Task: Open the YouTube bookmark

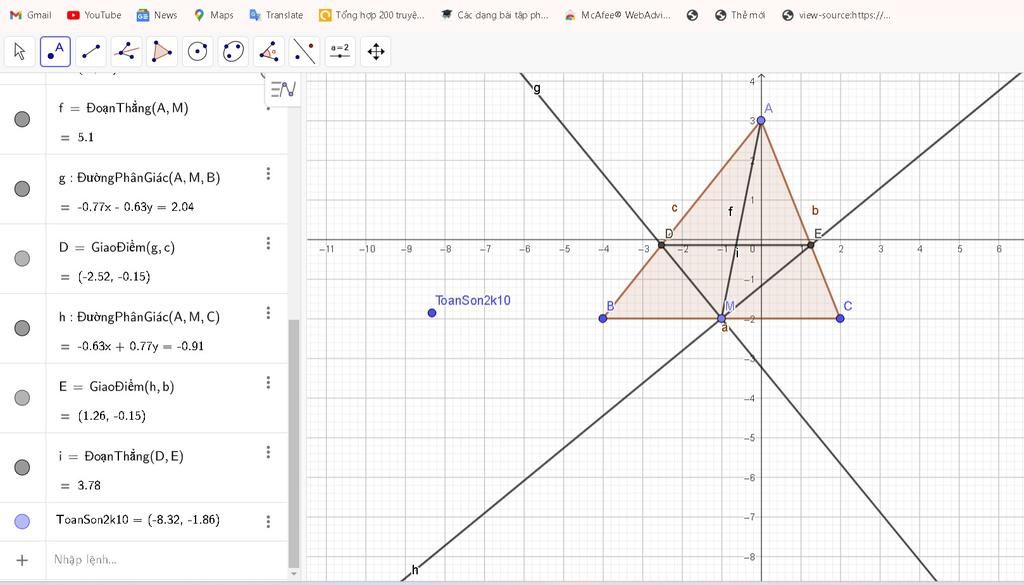Action: click(x=94, y=15)
